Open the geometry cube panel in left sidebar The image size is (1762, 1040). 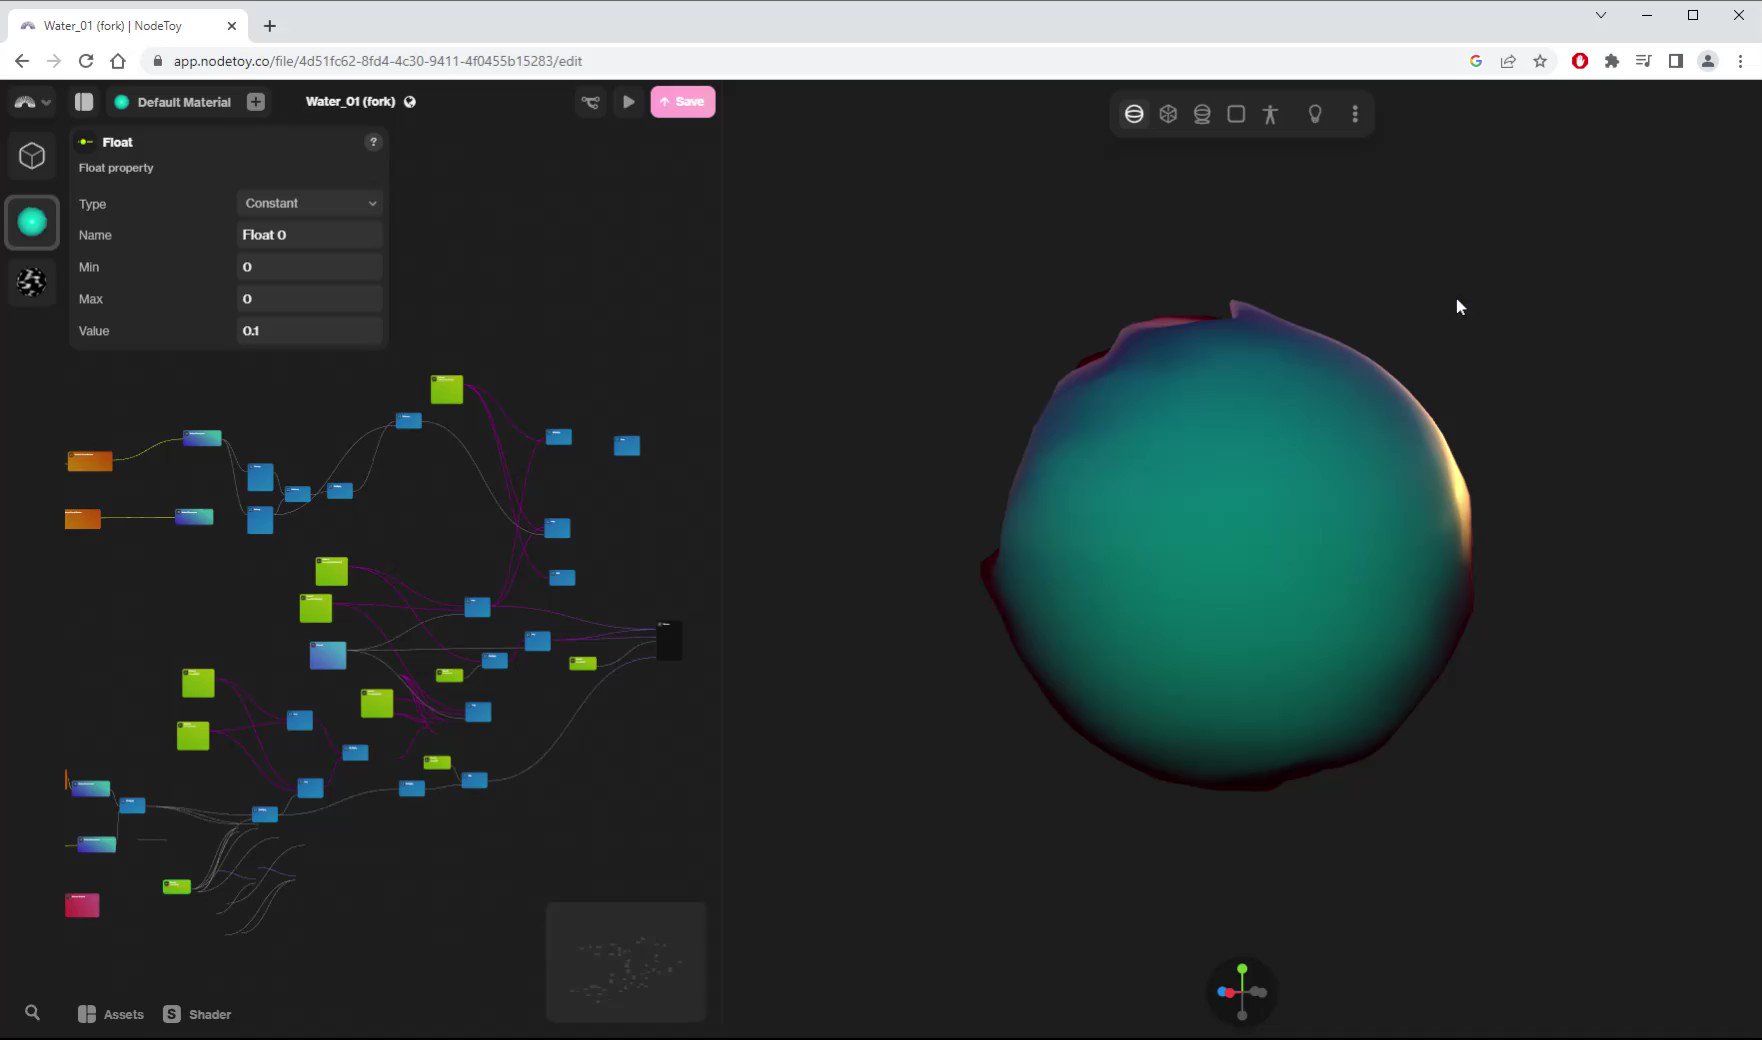(x=32, y=155)
